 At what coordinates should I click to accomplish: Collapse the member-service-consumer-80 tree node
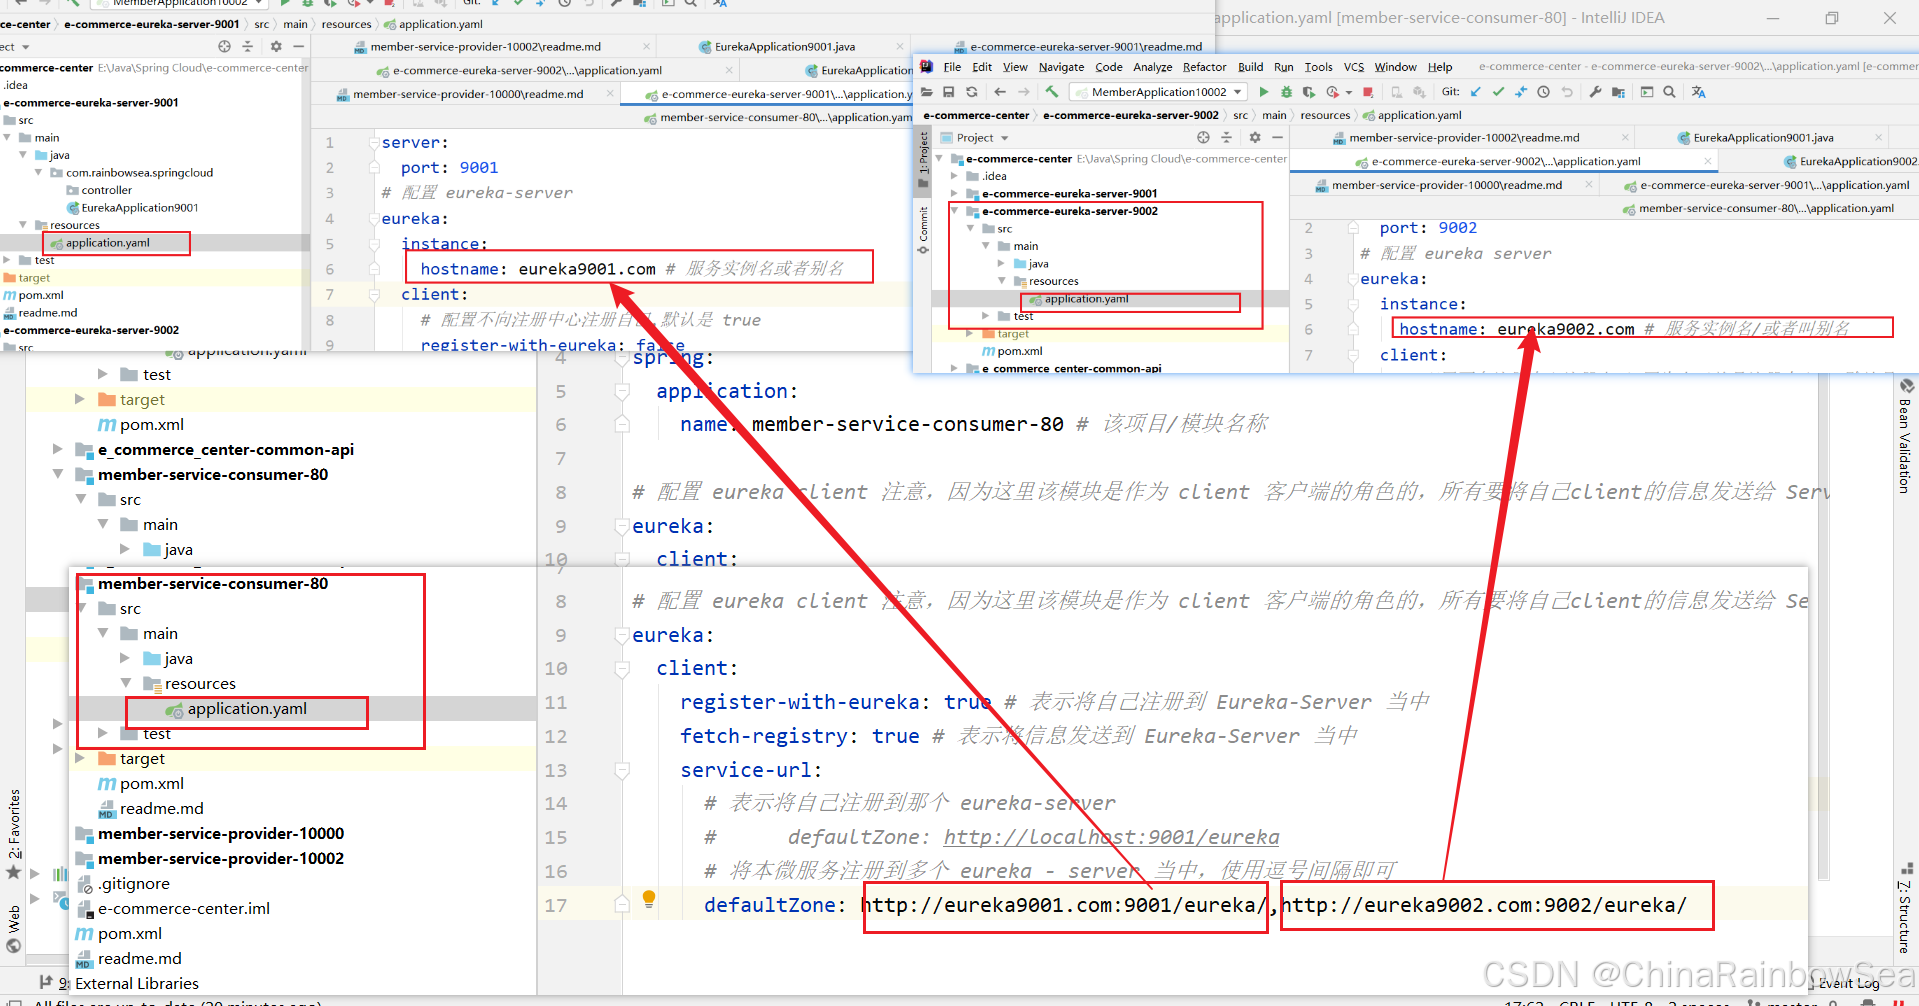58,474
